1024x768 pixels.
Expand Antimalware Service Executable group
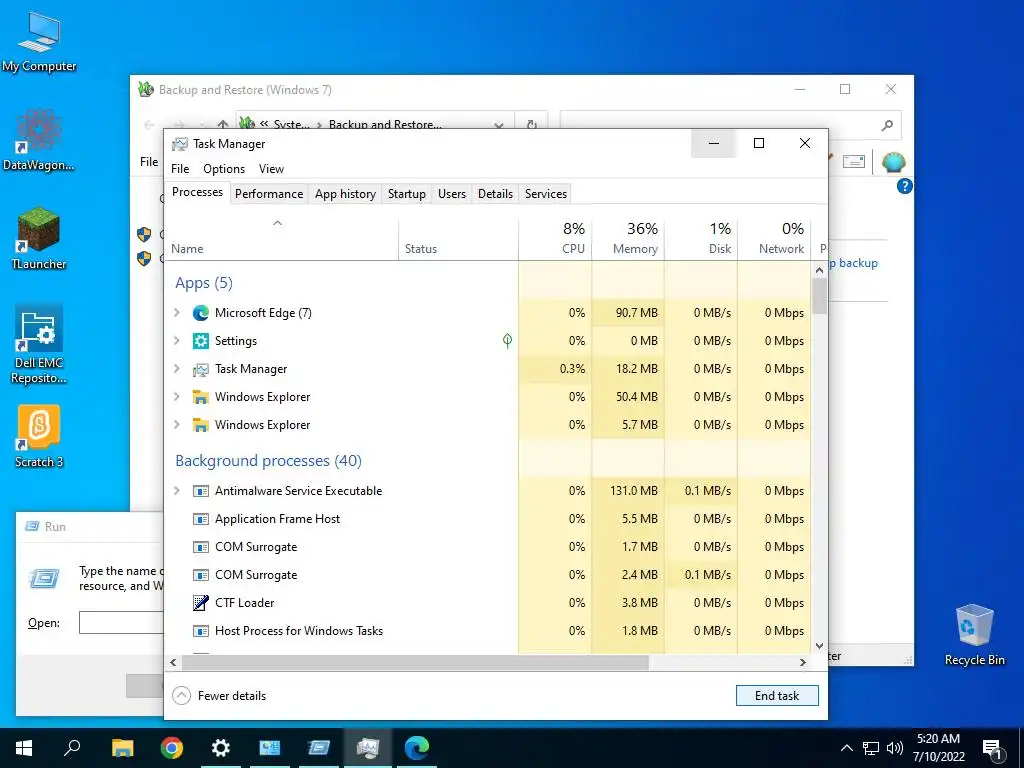(176, 490)
